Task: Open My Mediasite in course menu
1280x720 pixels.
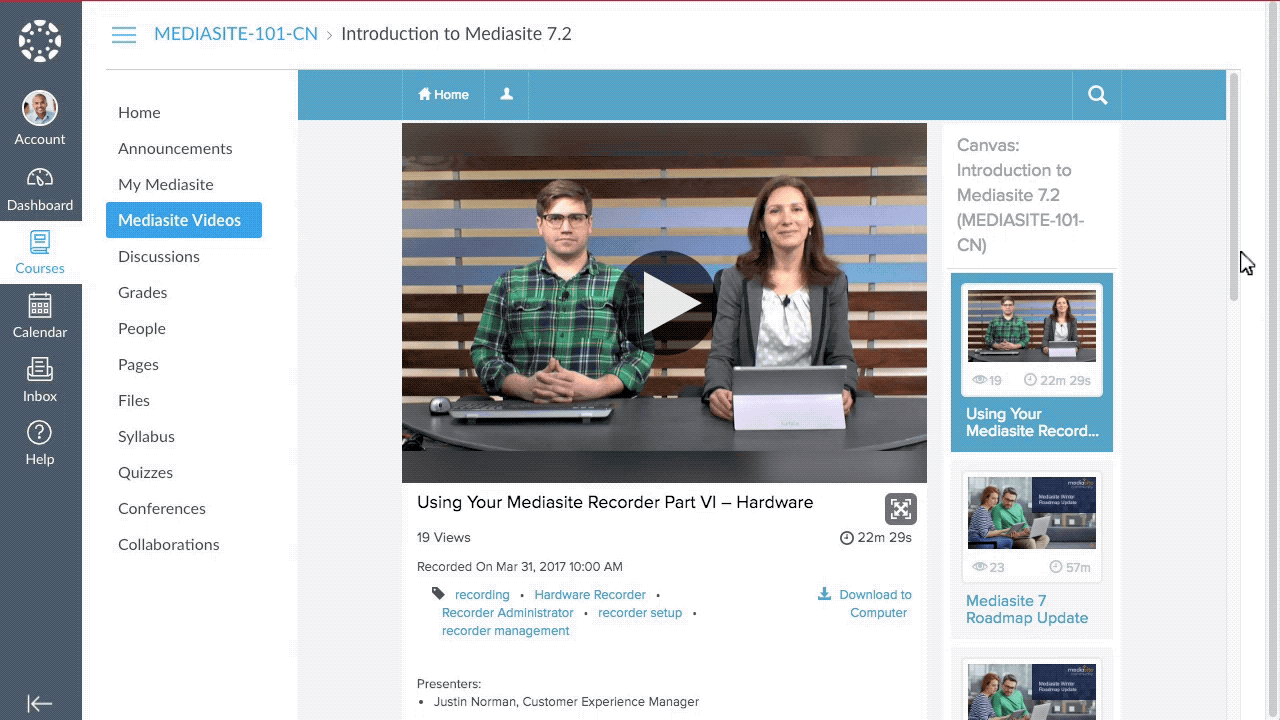Action: (x=166, y=185)
